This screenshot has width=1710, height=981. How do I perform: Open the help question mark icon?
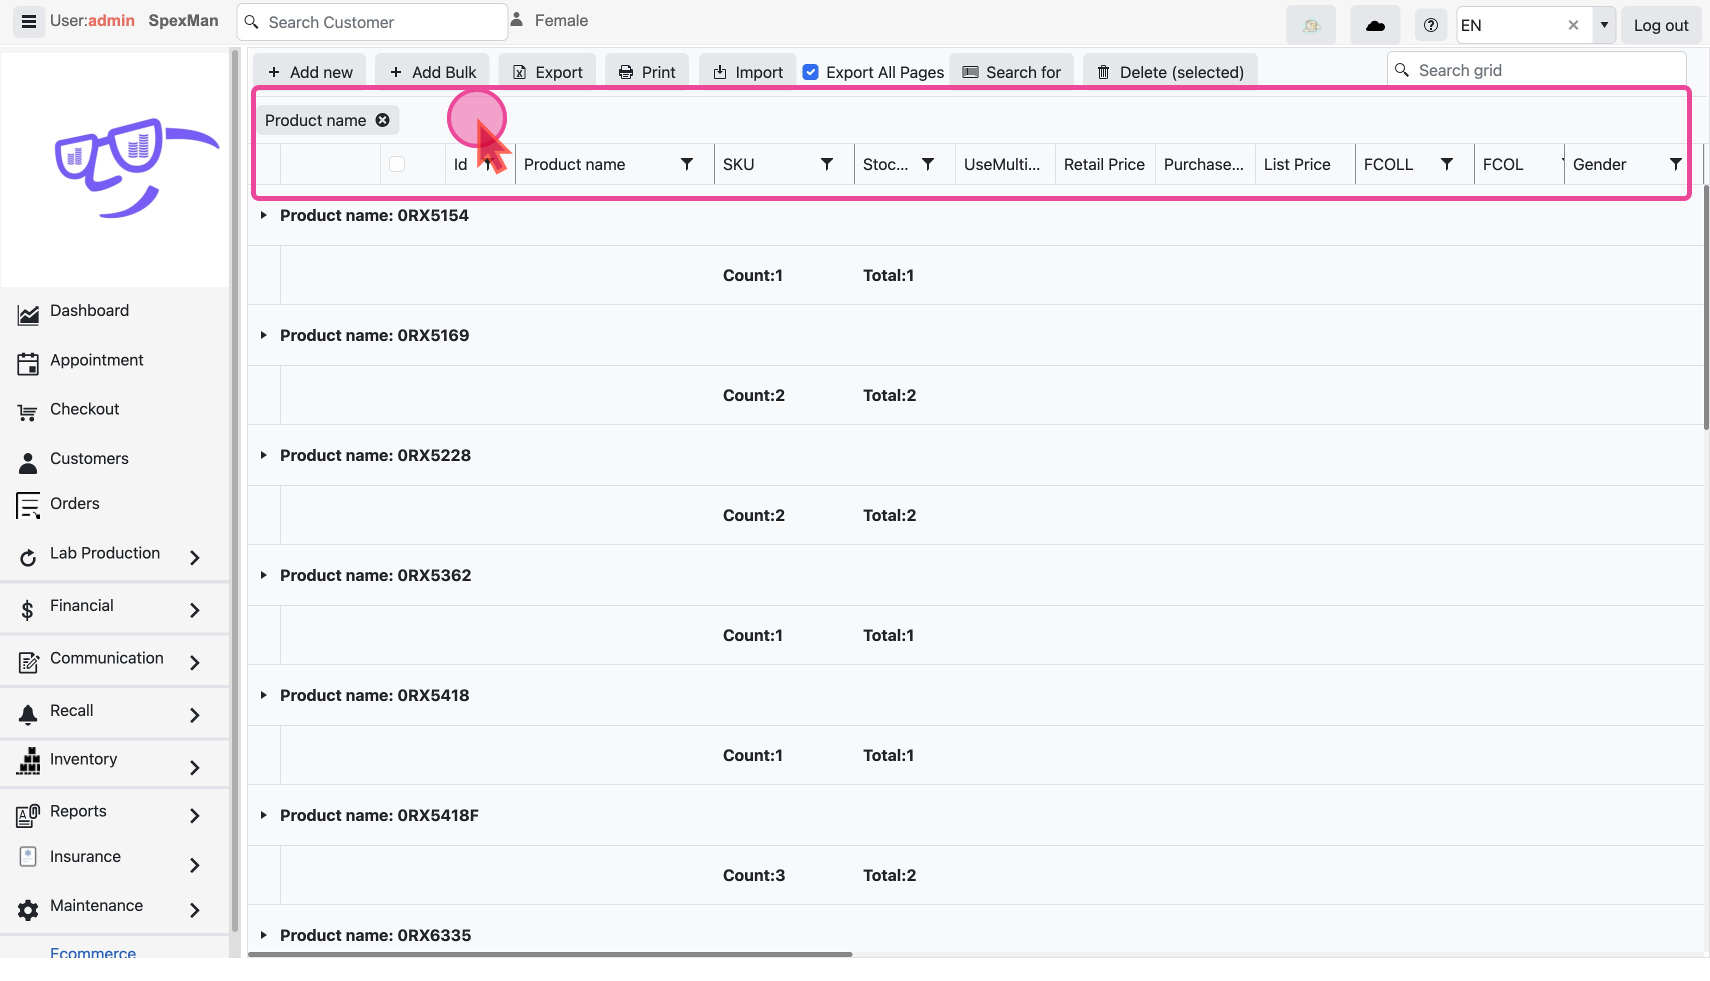[x=1431, y=25]
